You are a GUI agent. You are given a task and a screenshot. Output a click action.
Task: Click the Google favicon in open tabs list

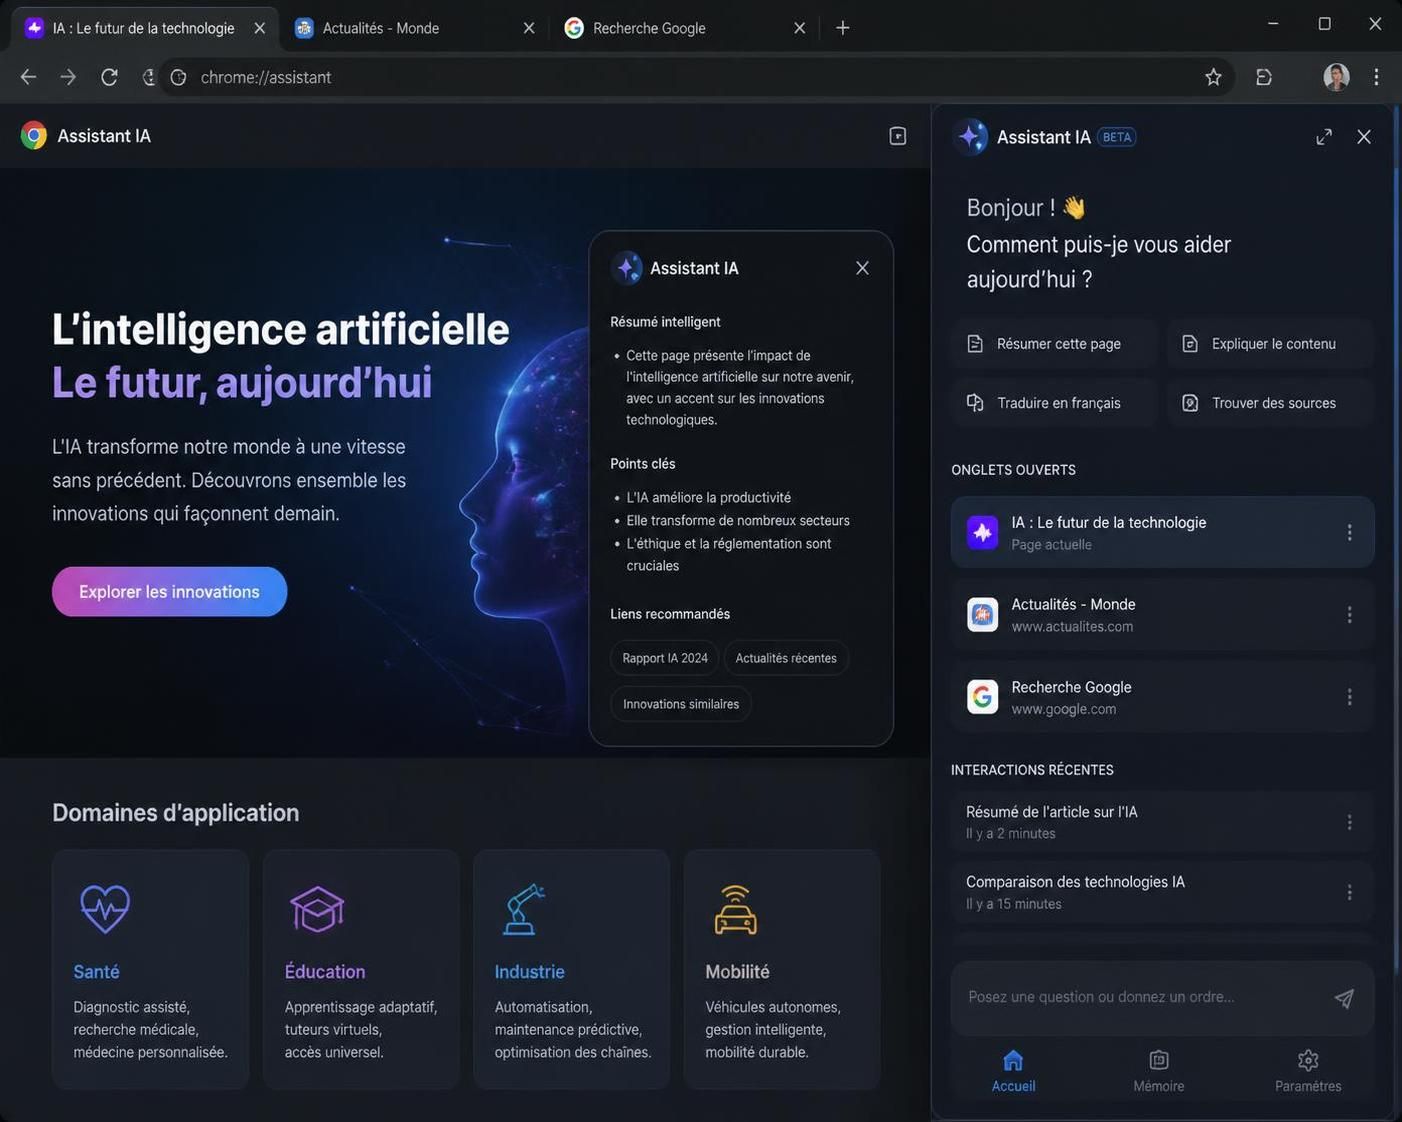click(x=982, y=697)
